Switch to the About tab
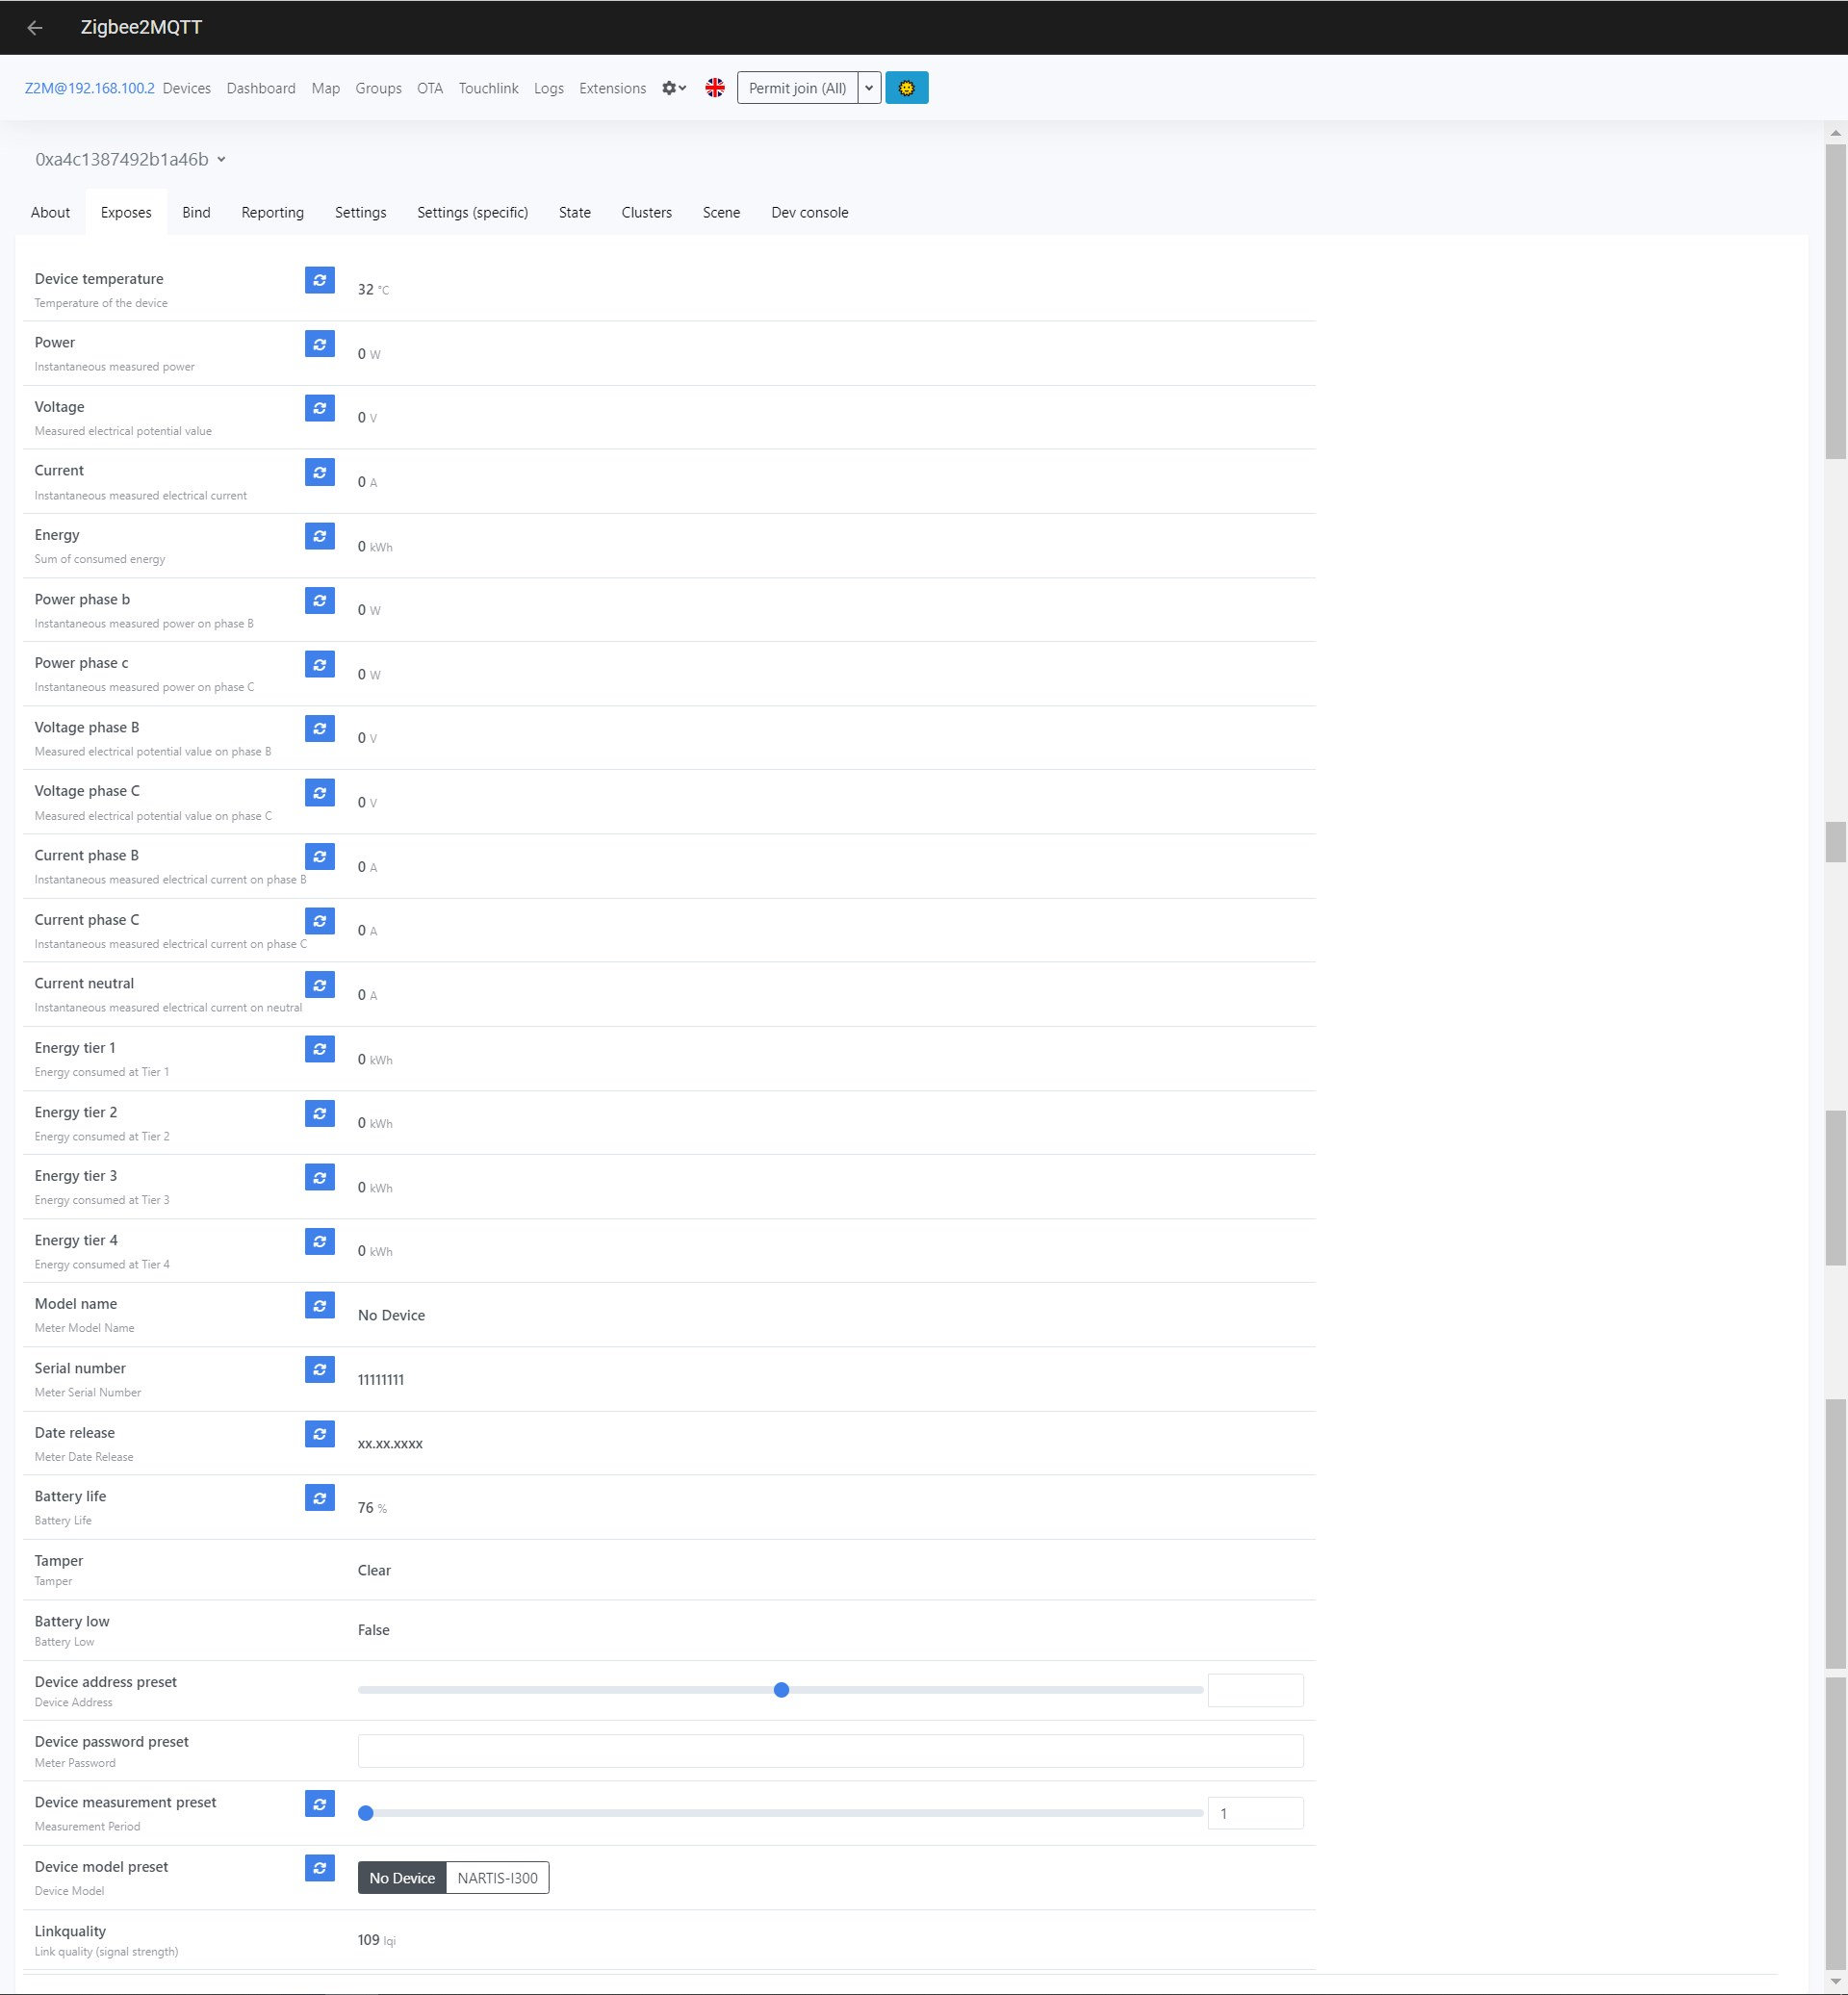The height and width of the screenshot is (1995, 1848). point(50,212)
